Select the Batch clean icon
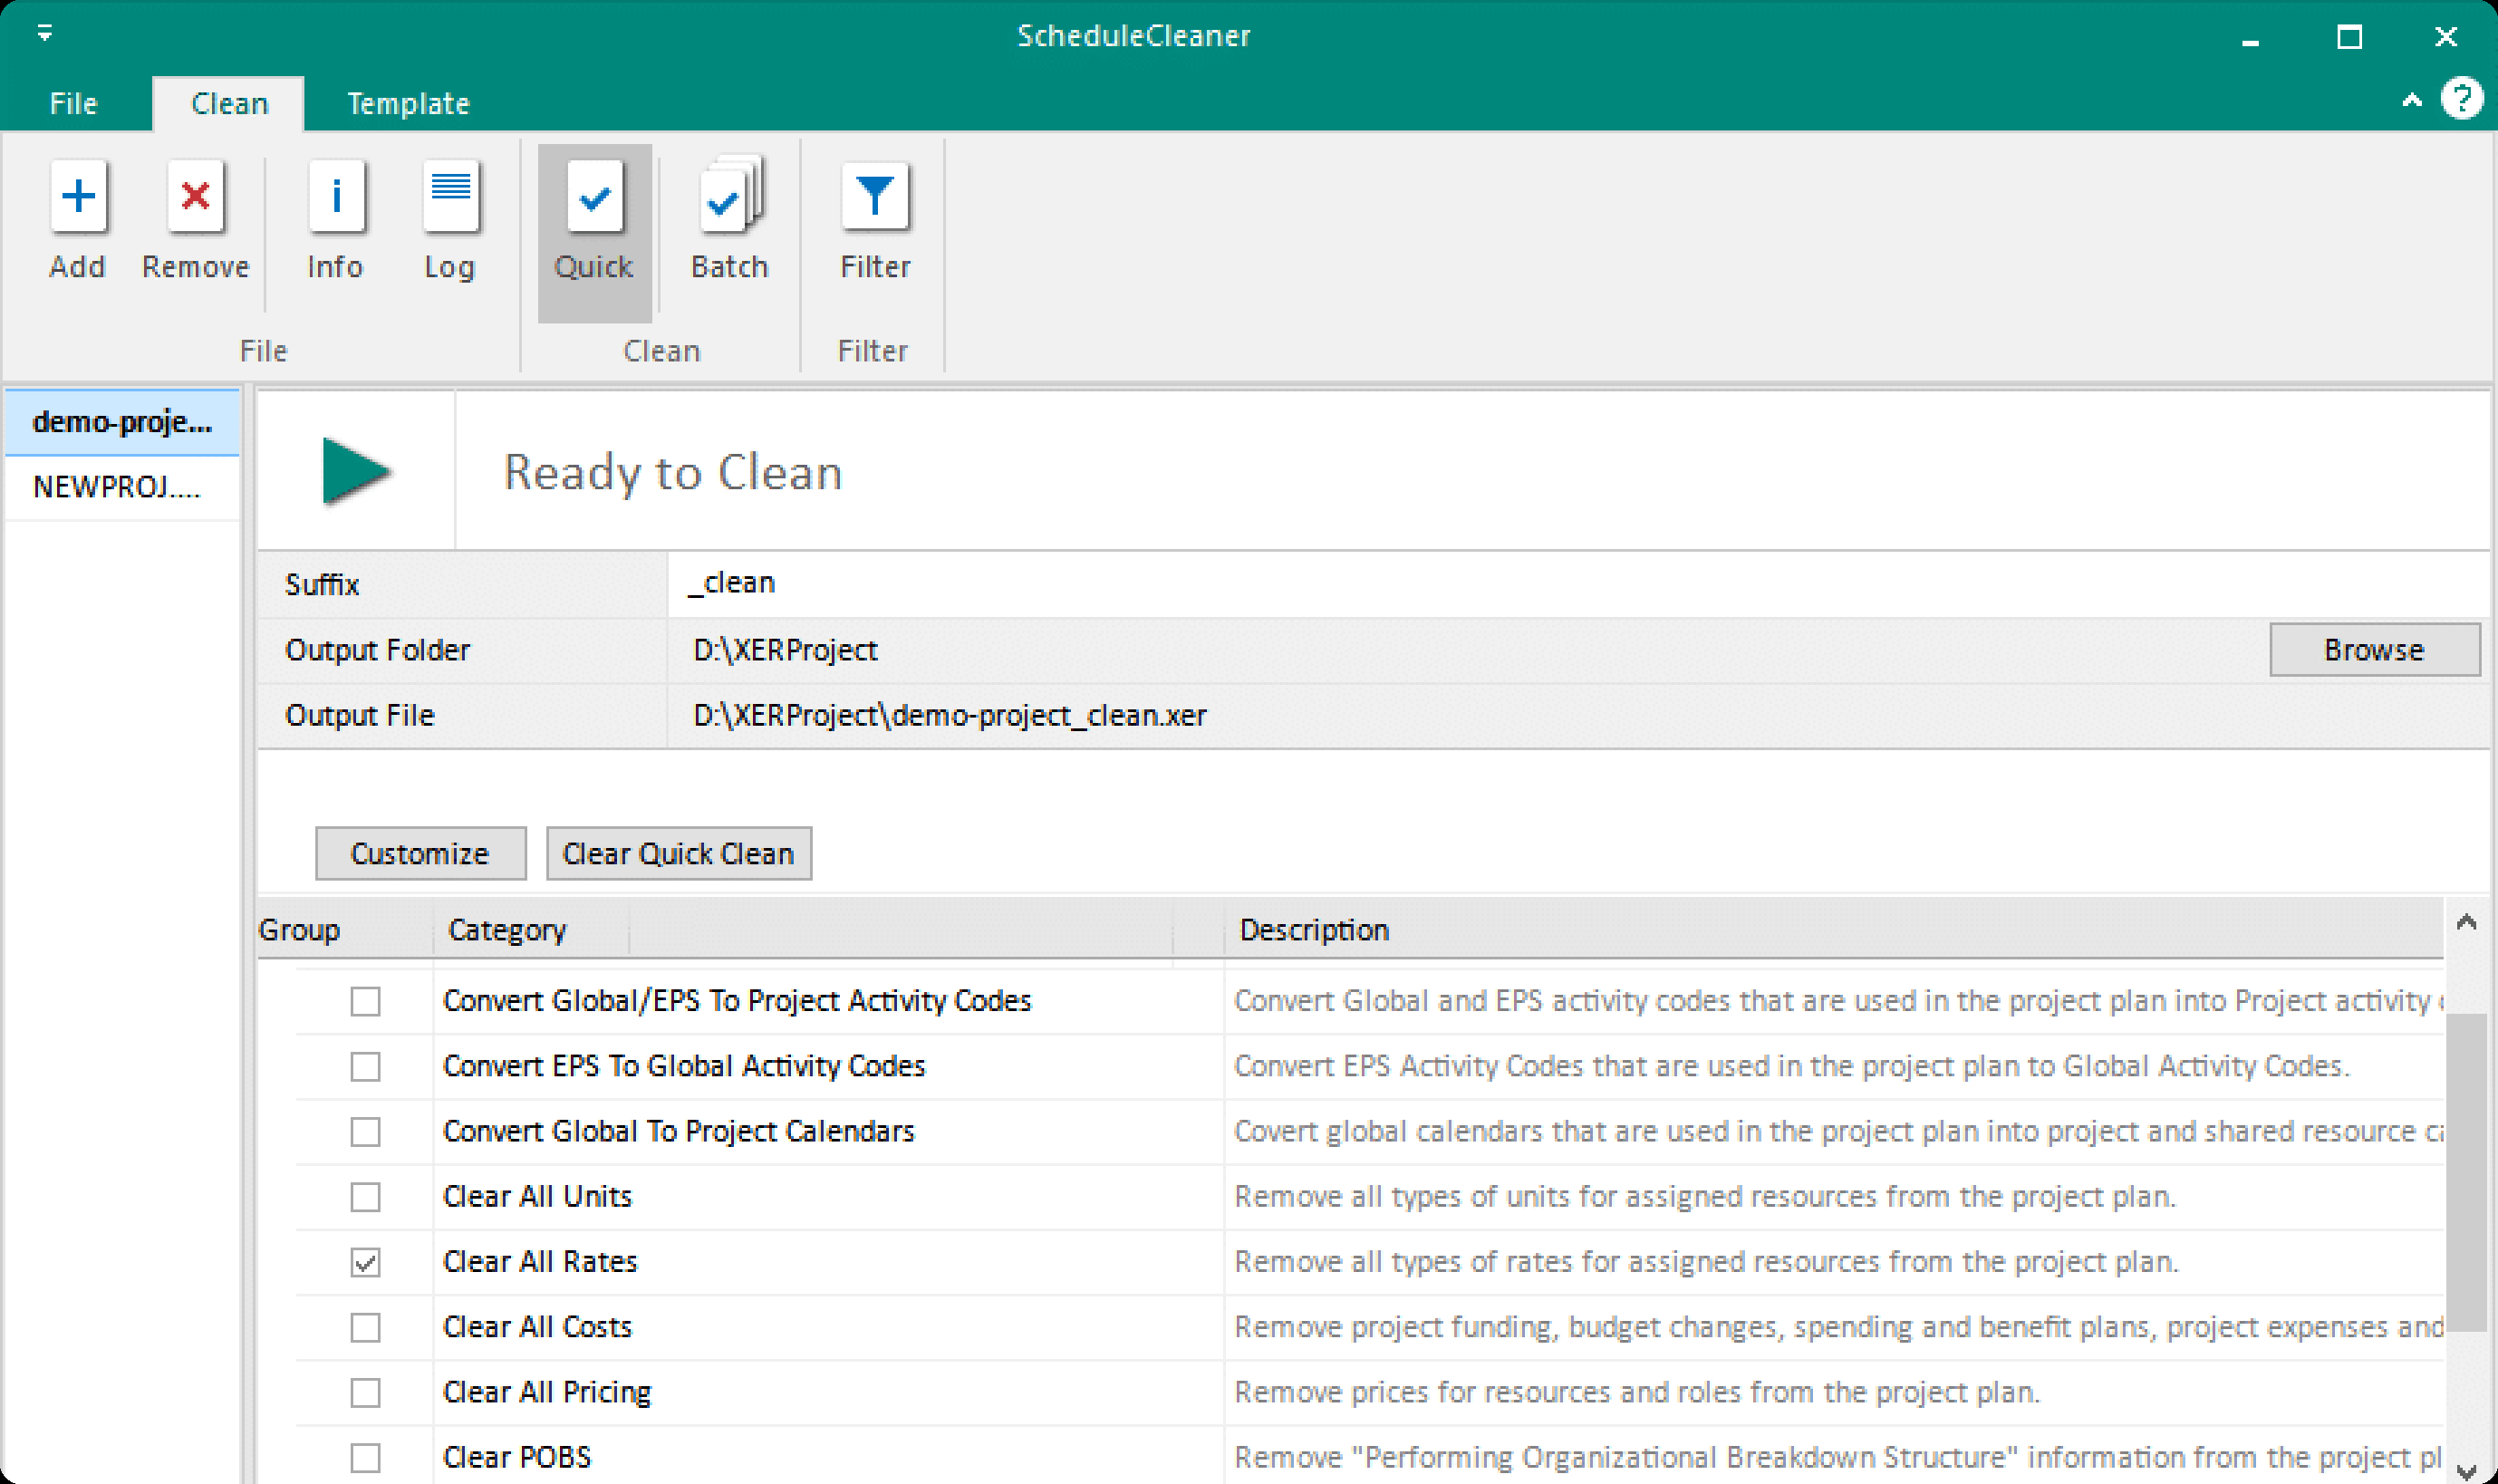 [730, 196]
